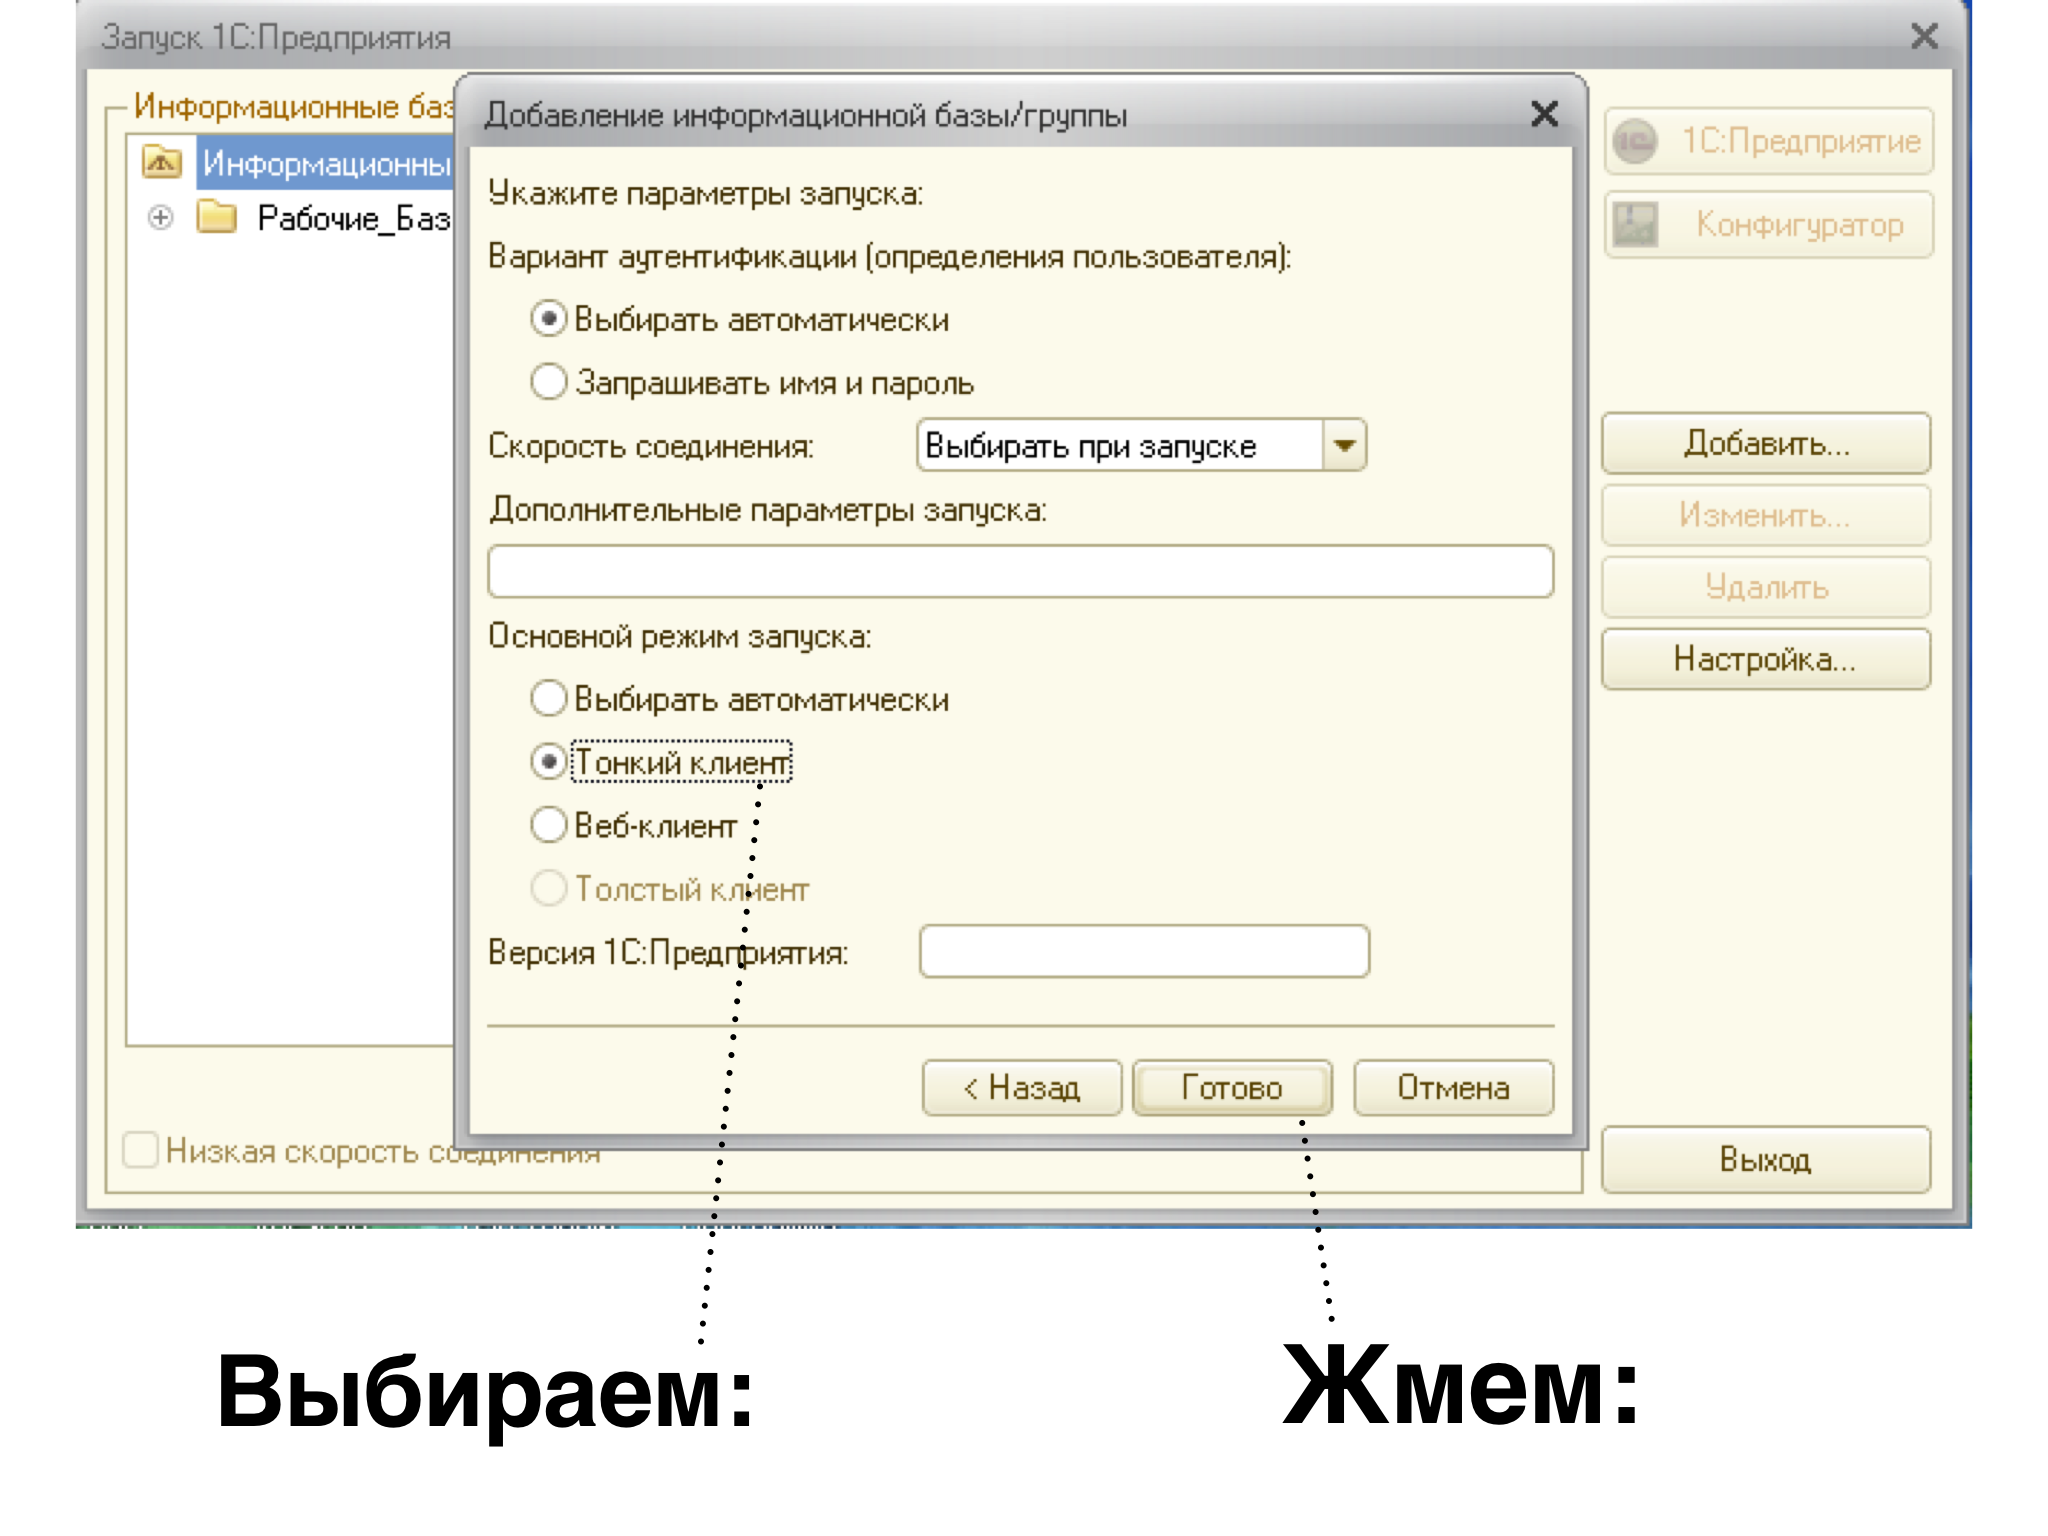Click the 'Основной режим запуска:' label
Image resolution: width=2048 pixels, height=1536 pixels.
coord(680,636)
